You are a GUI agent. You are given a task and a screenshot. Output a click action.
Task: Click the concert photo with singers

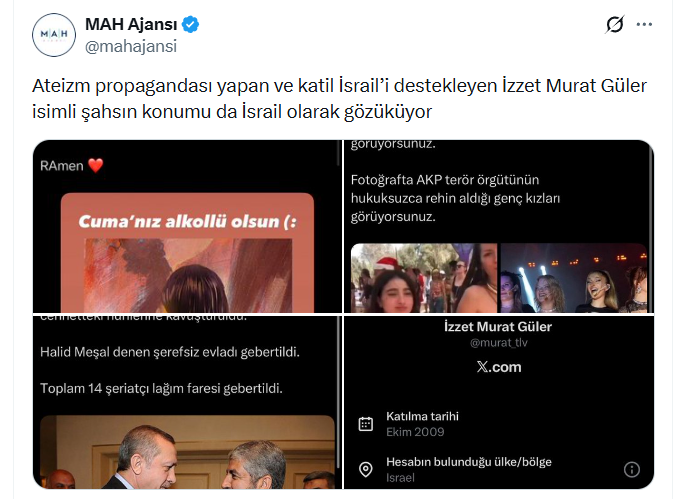click(573, 278)
